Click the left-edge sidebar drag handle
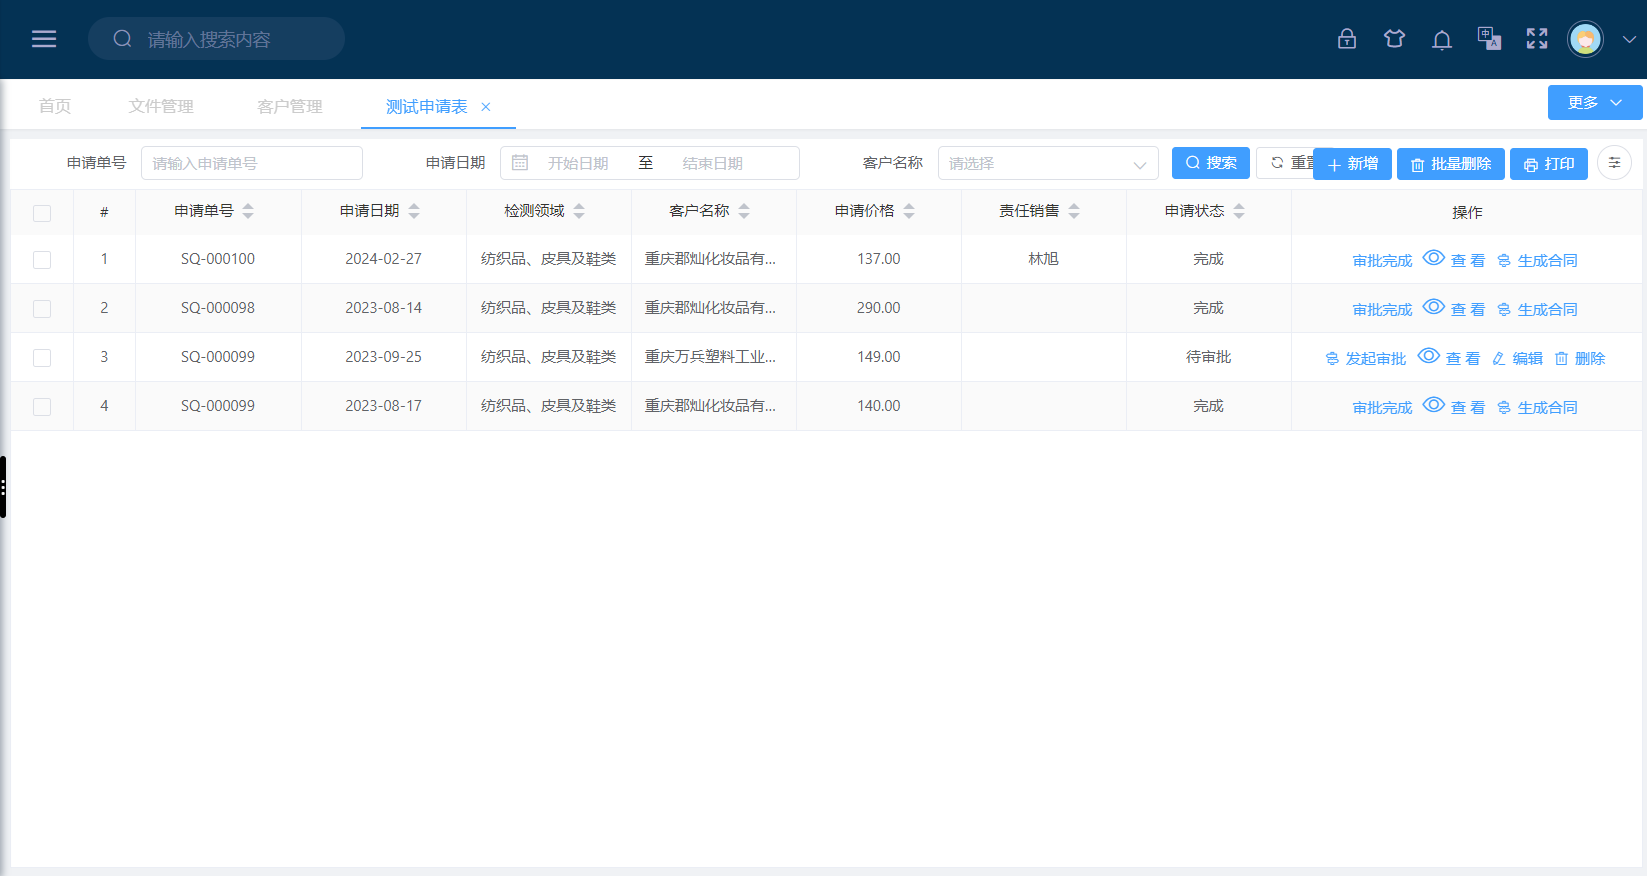 coord(4,487)
